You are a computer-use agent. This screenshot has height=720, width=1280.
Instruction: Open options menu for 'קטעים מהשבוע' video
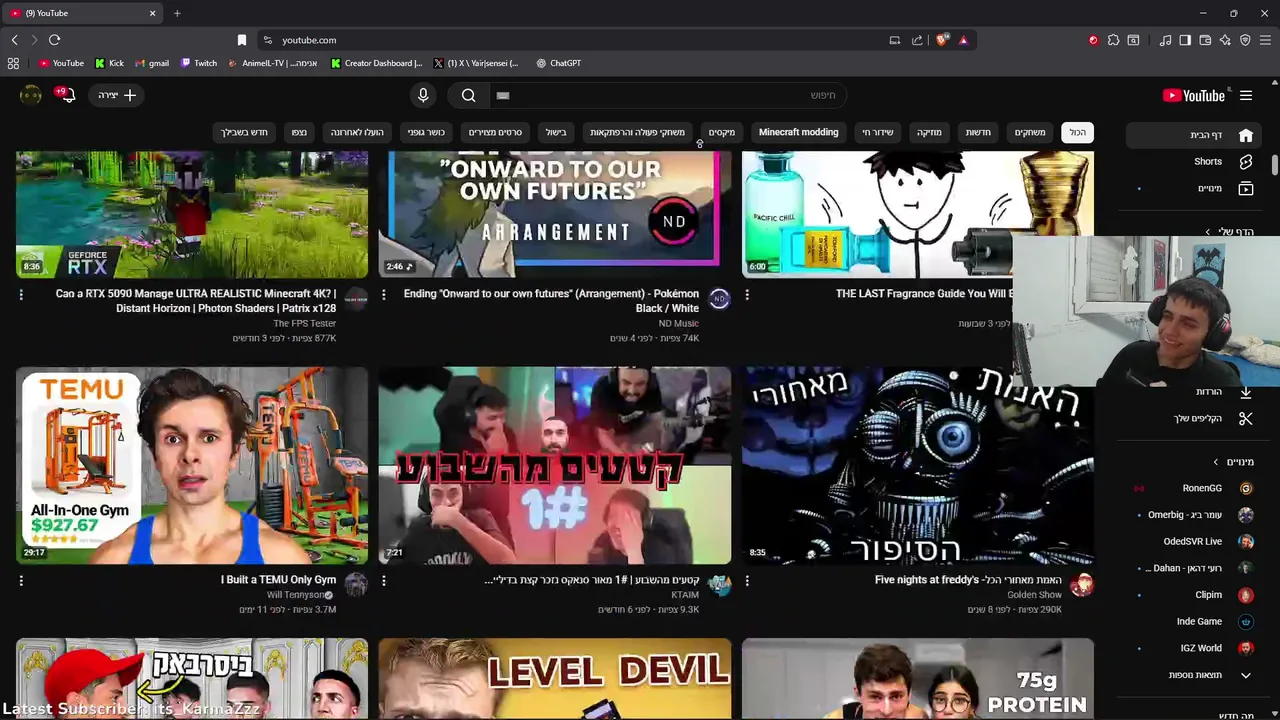click(384, 580)
